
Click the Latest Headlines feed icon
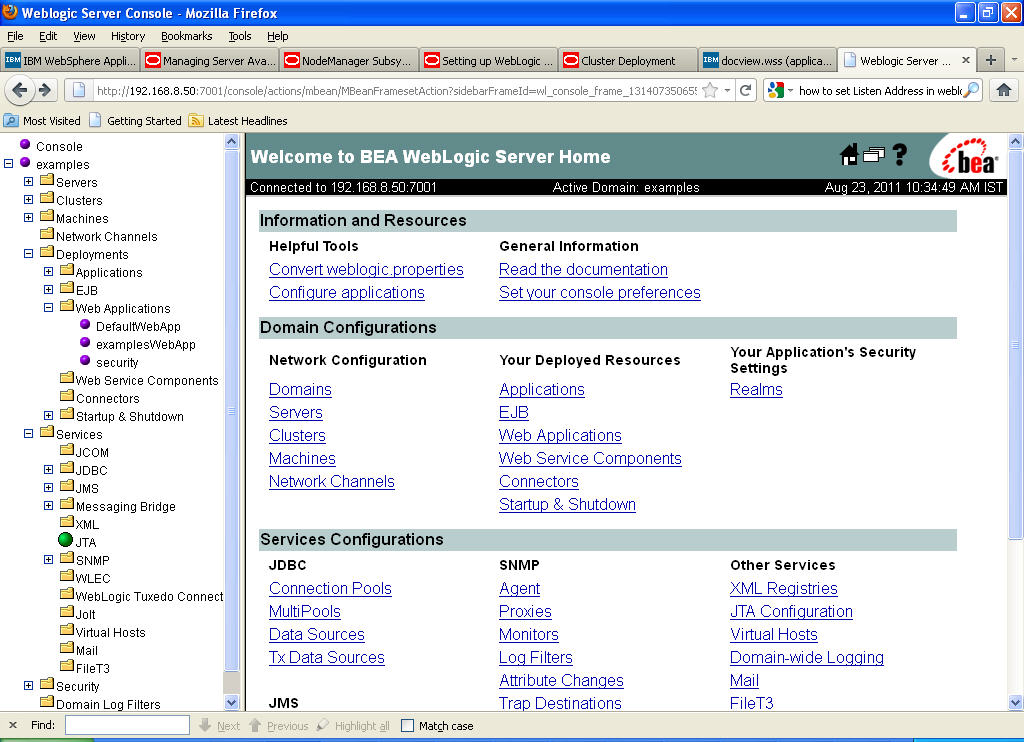(x=195, y=120)
